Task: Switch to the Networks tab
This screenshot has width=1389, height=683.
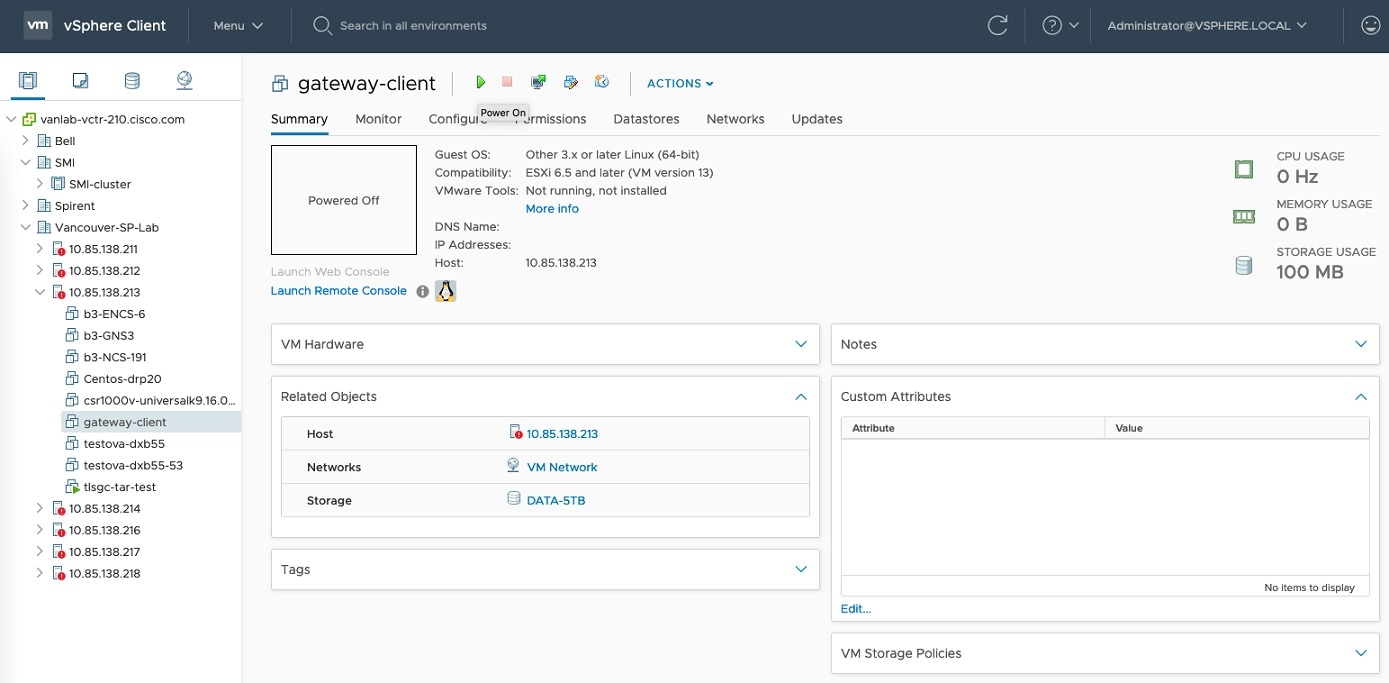Action: (735, 118)
